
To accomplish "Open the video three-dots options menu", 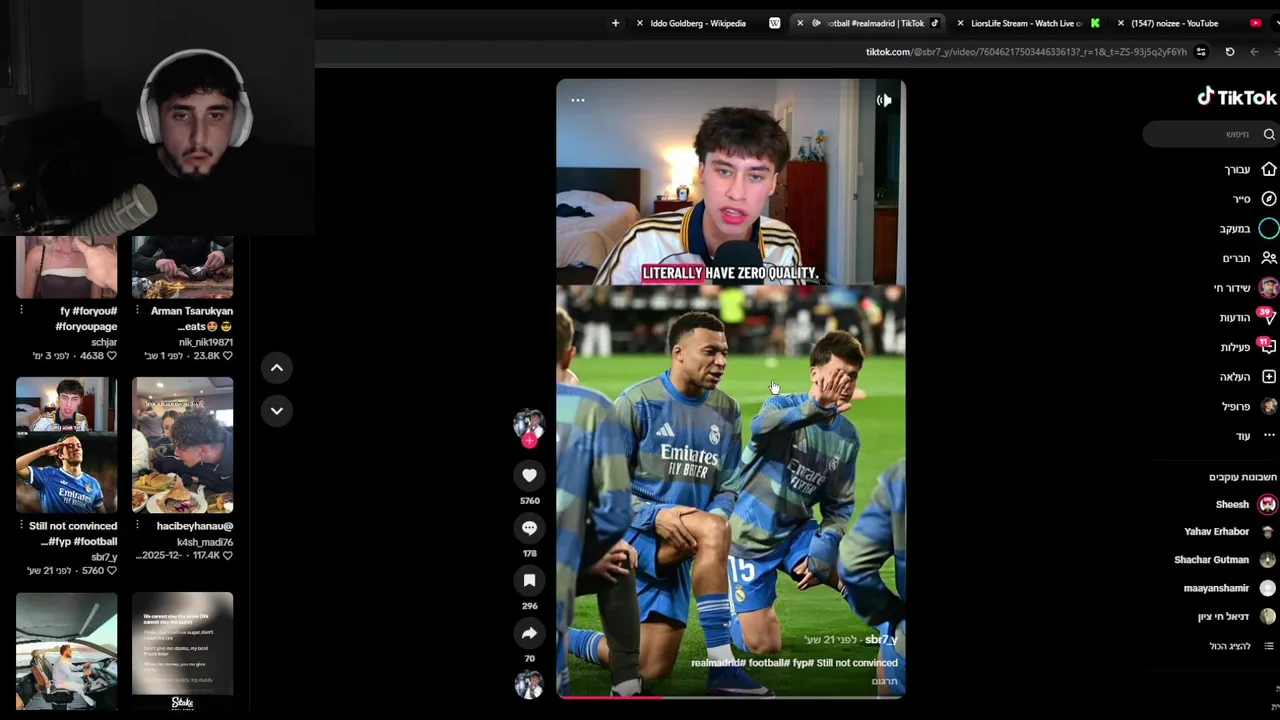I will tap(578, 100).
